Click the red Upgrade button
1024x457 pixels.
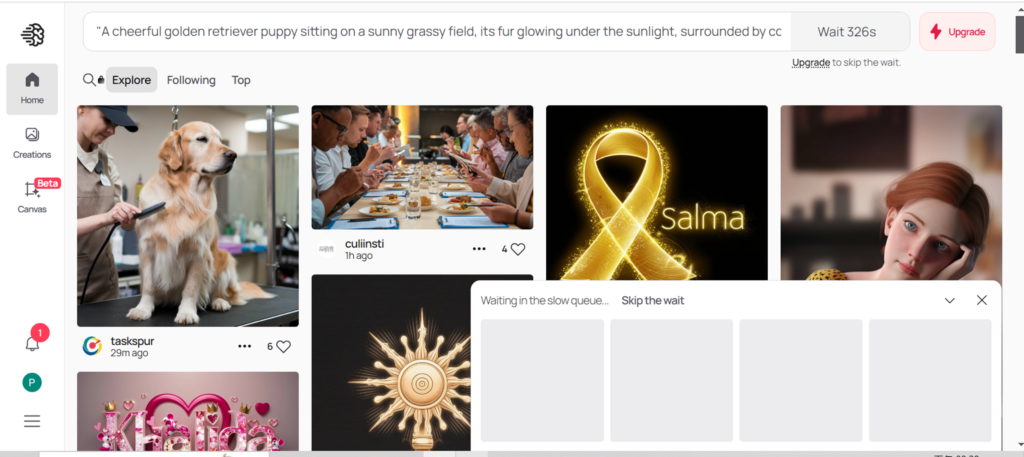click(x=957, y=32)
